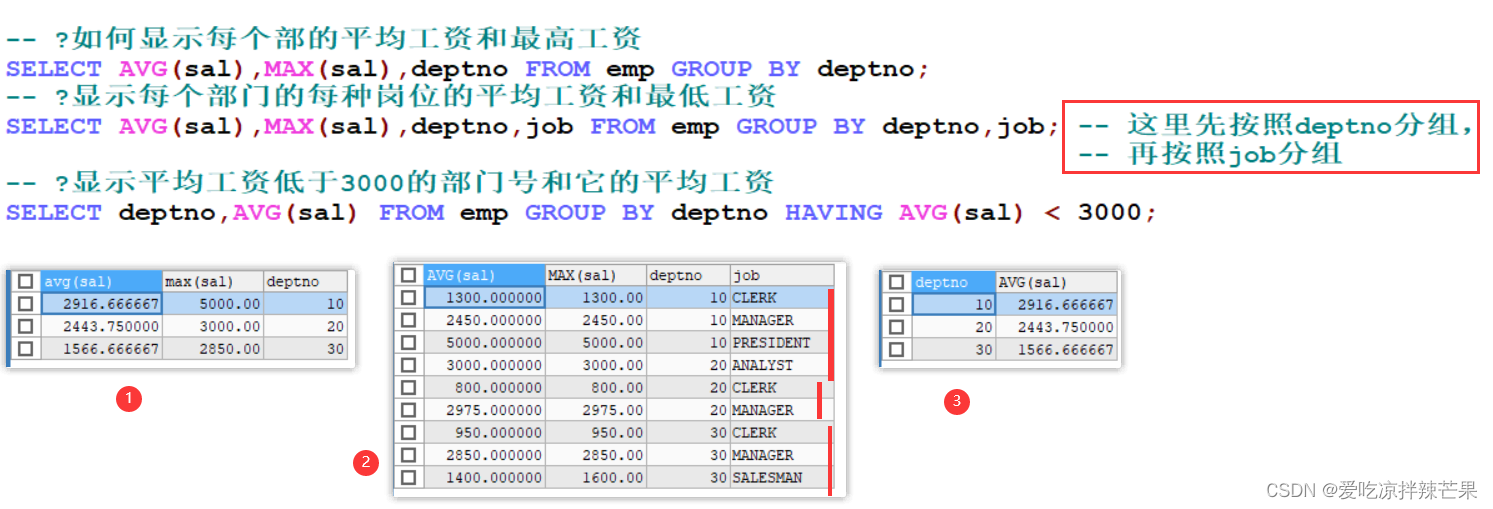
Task: Tick header checkbox of the two-column deptno/AVG grid
Action: (x=896, y=282)
